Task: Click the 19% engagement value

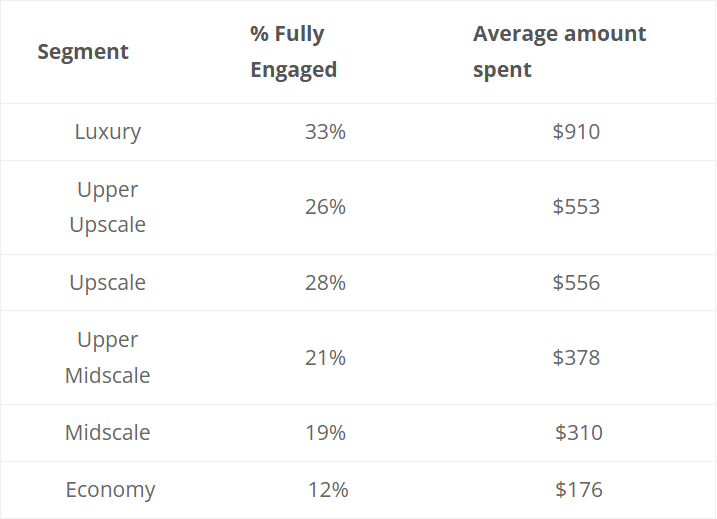Action: pos(325,433)
